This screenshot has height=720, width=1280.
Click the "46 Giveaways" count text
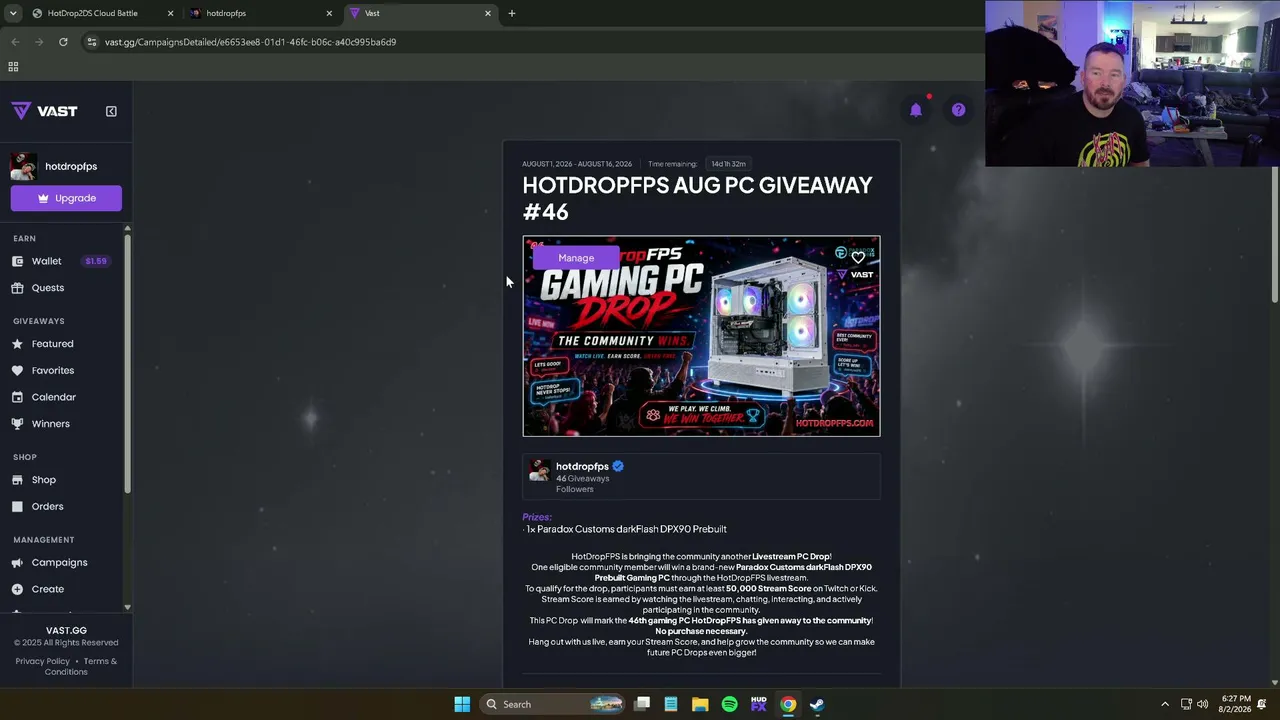(x=582, y=478)
